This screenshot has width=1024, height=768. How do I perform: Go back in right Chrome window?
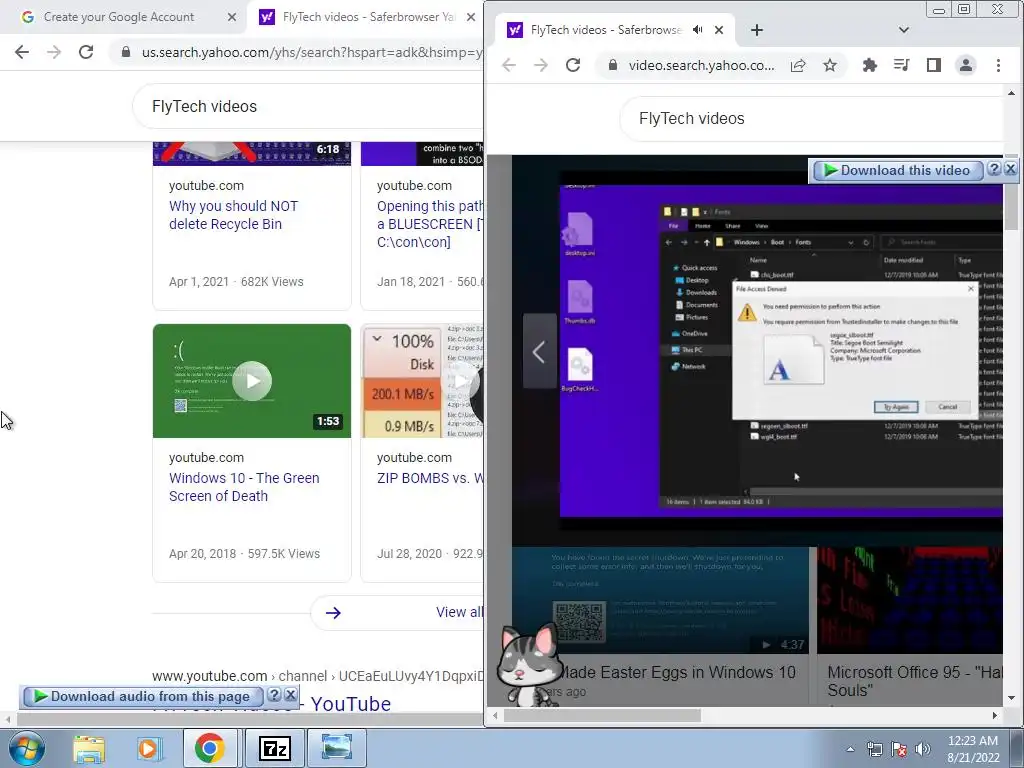point(509,65)
